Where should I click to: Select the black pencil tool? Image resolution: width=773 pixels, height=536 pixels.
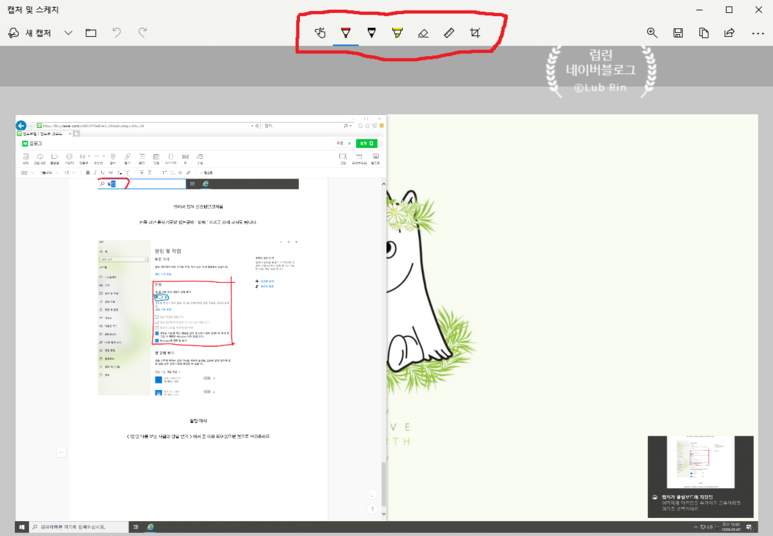[372, 33]
